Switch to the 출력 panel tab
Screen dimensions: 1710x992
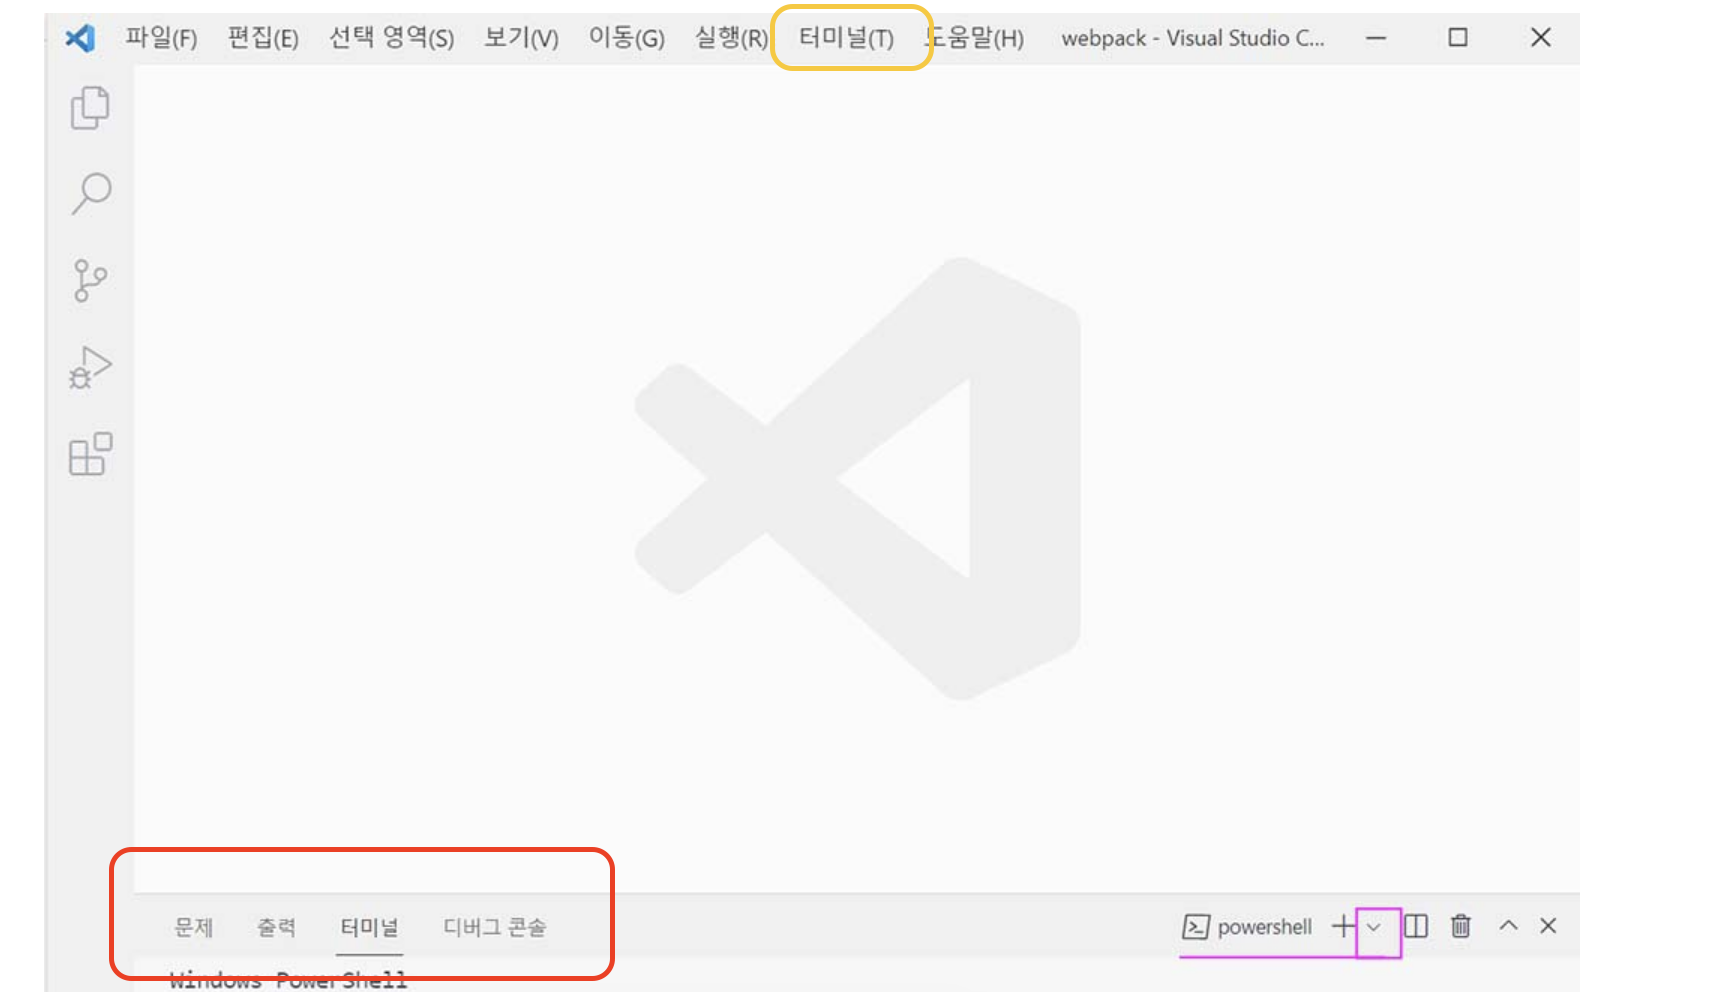tap(276, 927)
